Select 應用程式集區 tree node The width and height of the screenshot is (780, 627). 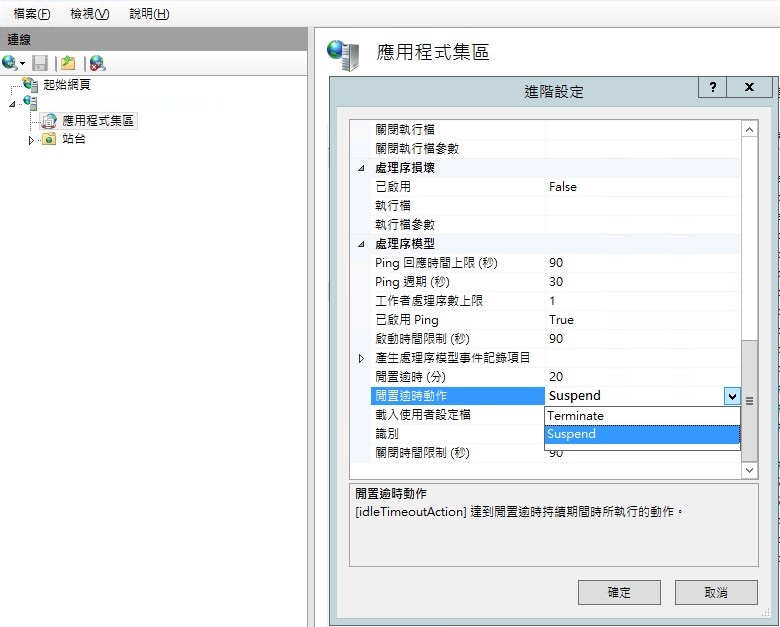tap(98, 121)
